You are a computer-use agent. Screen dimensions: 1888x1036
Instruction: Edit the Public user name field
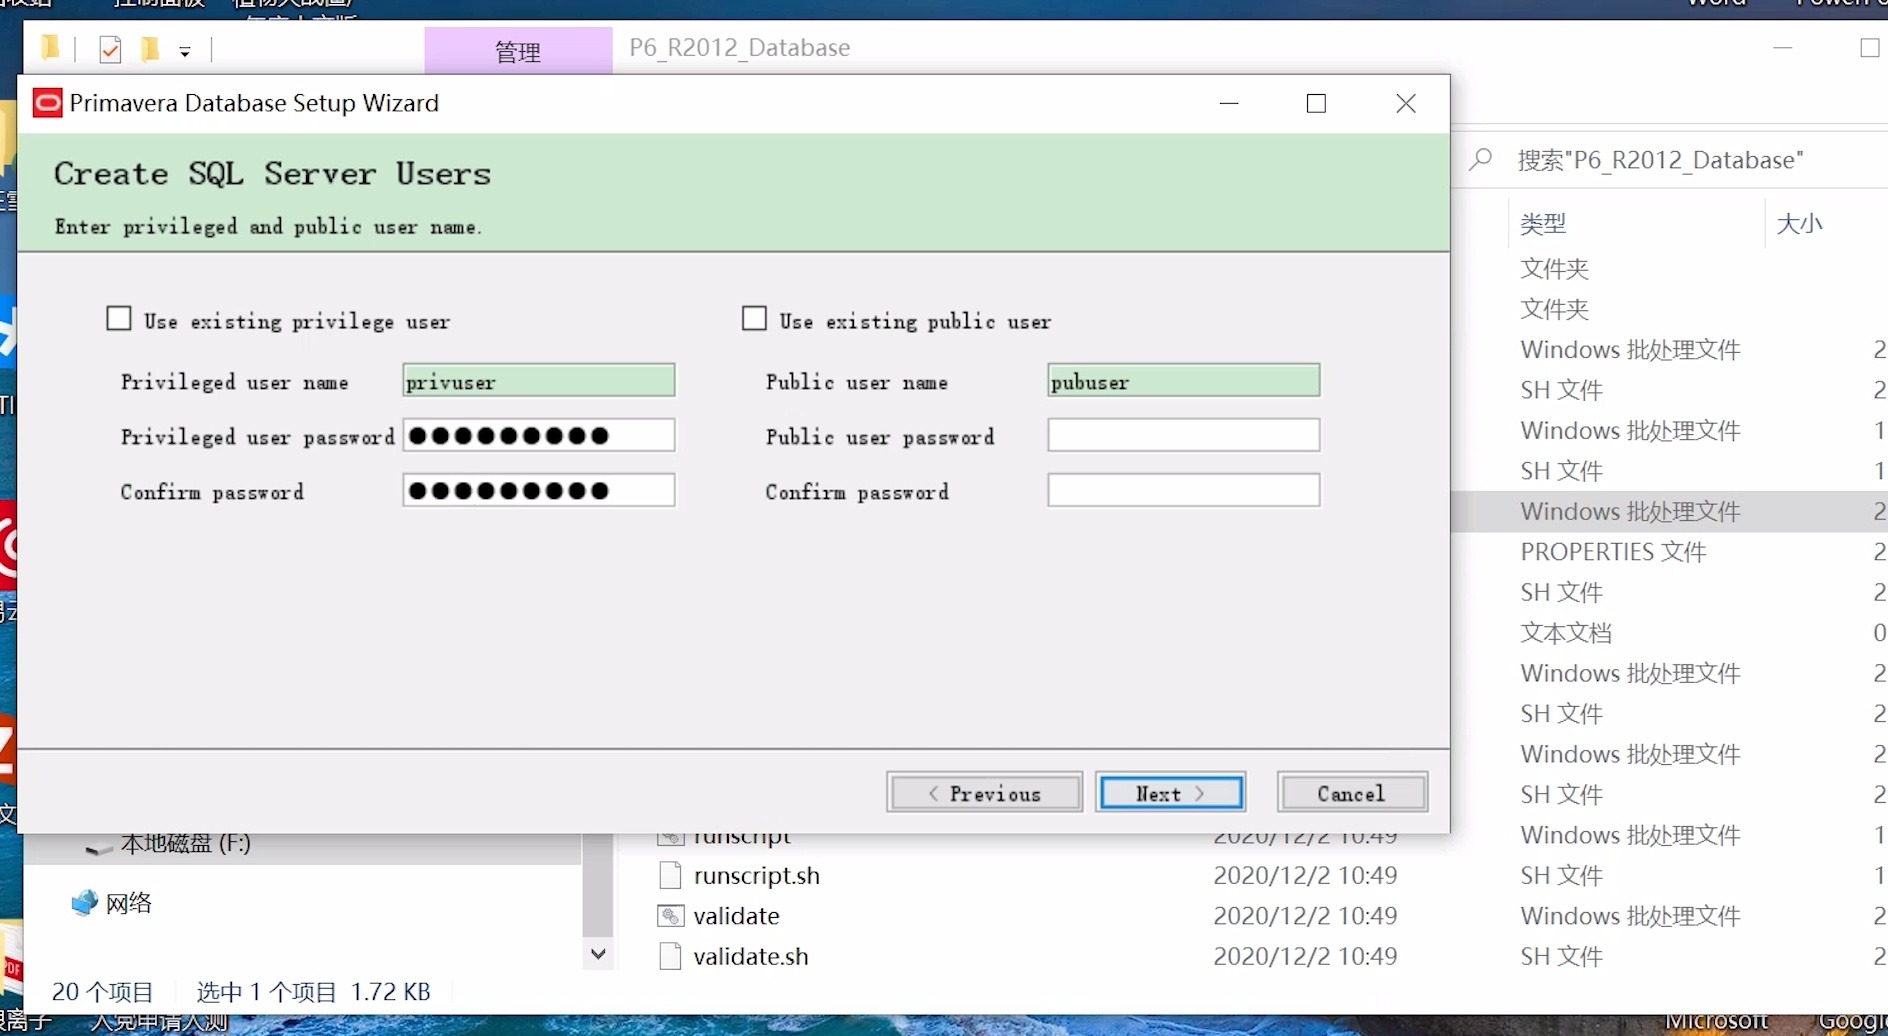tap(1184, 381)
